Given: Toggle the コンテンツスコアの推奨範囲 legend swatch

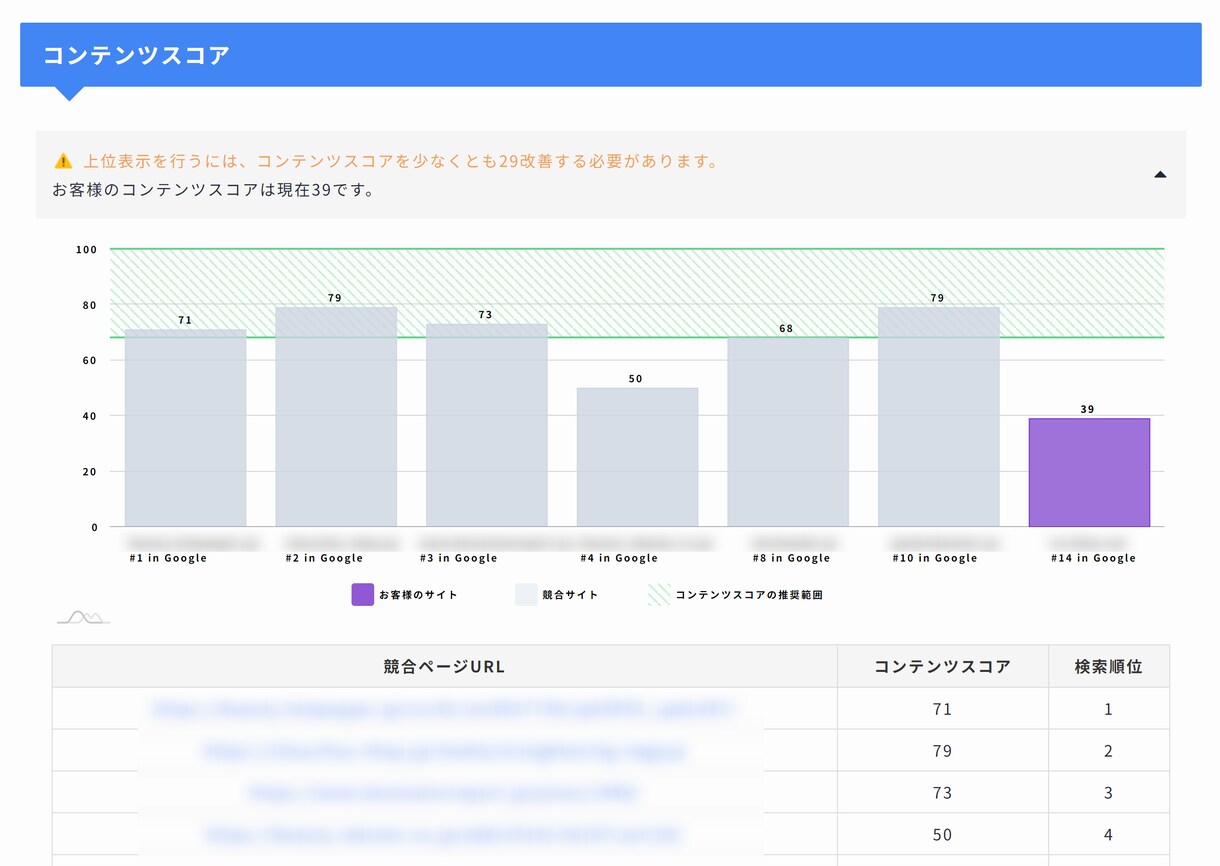Looking at the screenshot, I should coord(659,595).
